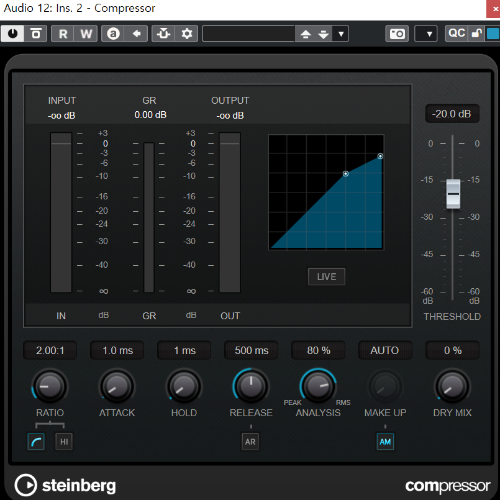Click the ANALYSIS knob
500x500 pixels.
click(318, 386)
